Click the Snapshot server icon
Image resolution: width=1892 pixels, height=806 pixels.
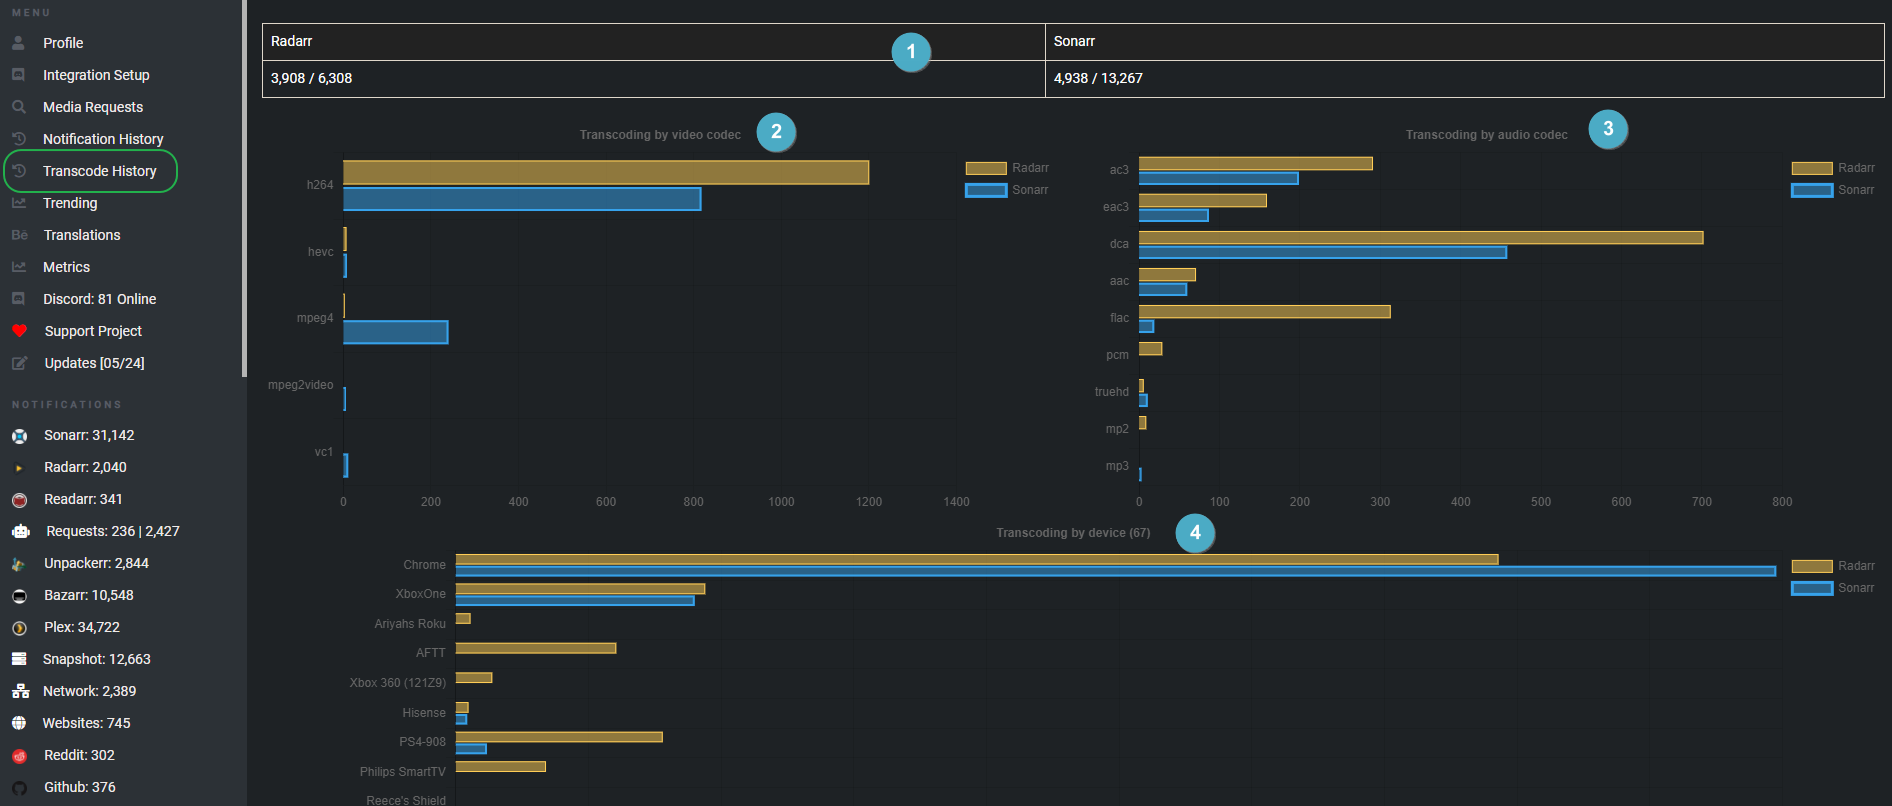click(x=19, y=659)
